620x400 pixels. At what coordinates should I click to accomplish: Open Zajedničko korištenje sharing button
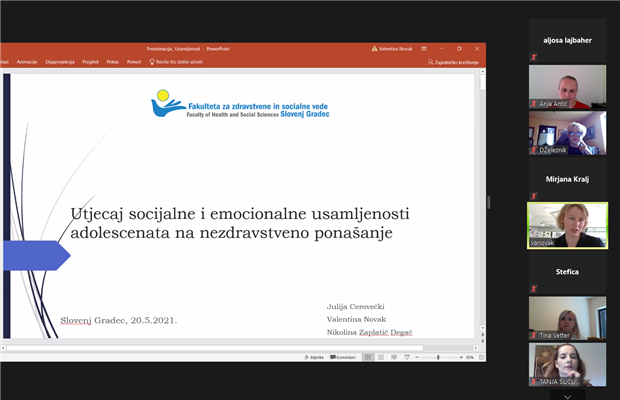[453, 62]
